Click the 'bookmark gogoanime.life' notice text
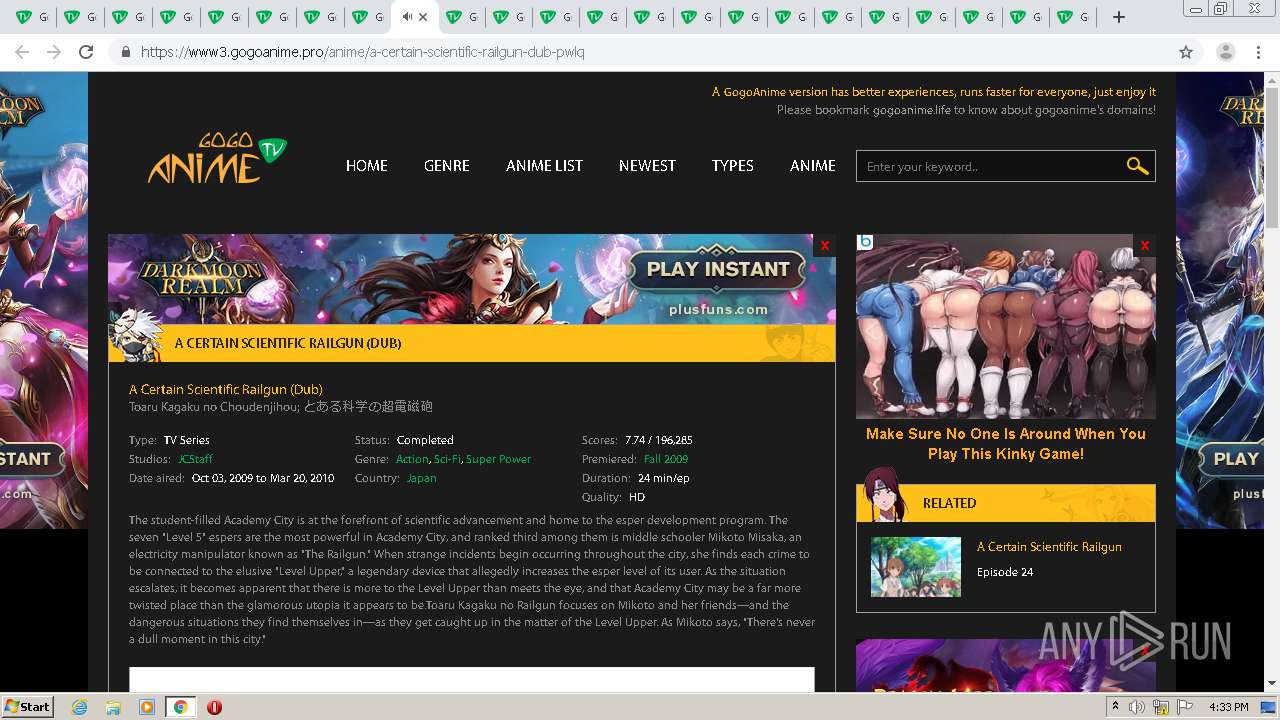1280x720 pixels. 966,110
